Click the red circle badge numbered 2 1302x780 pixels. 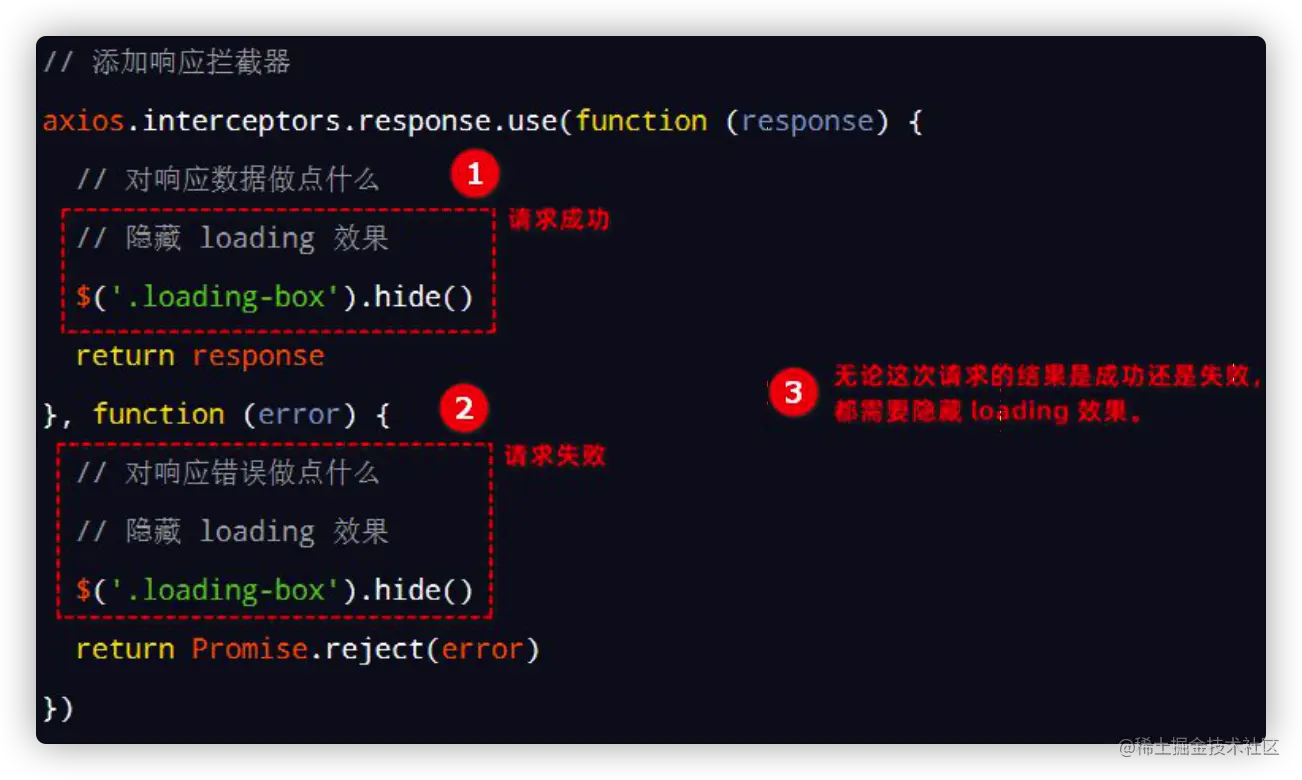coord(463,408)
